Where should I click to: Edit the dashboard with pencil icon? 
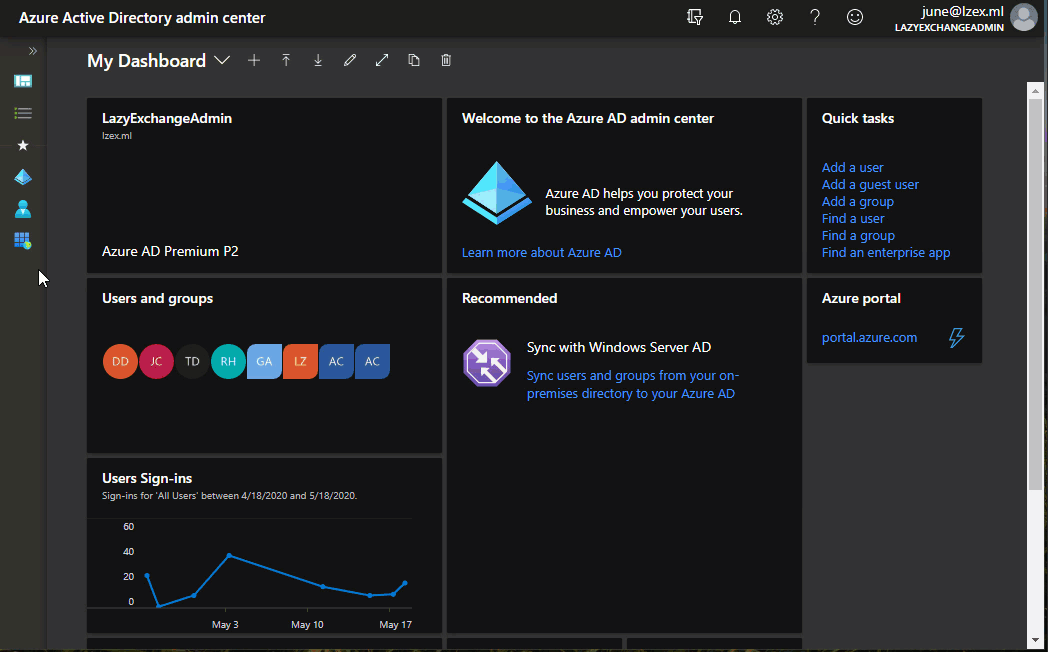350,60
